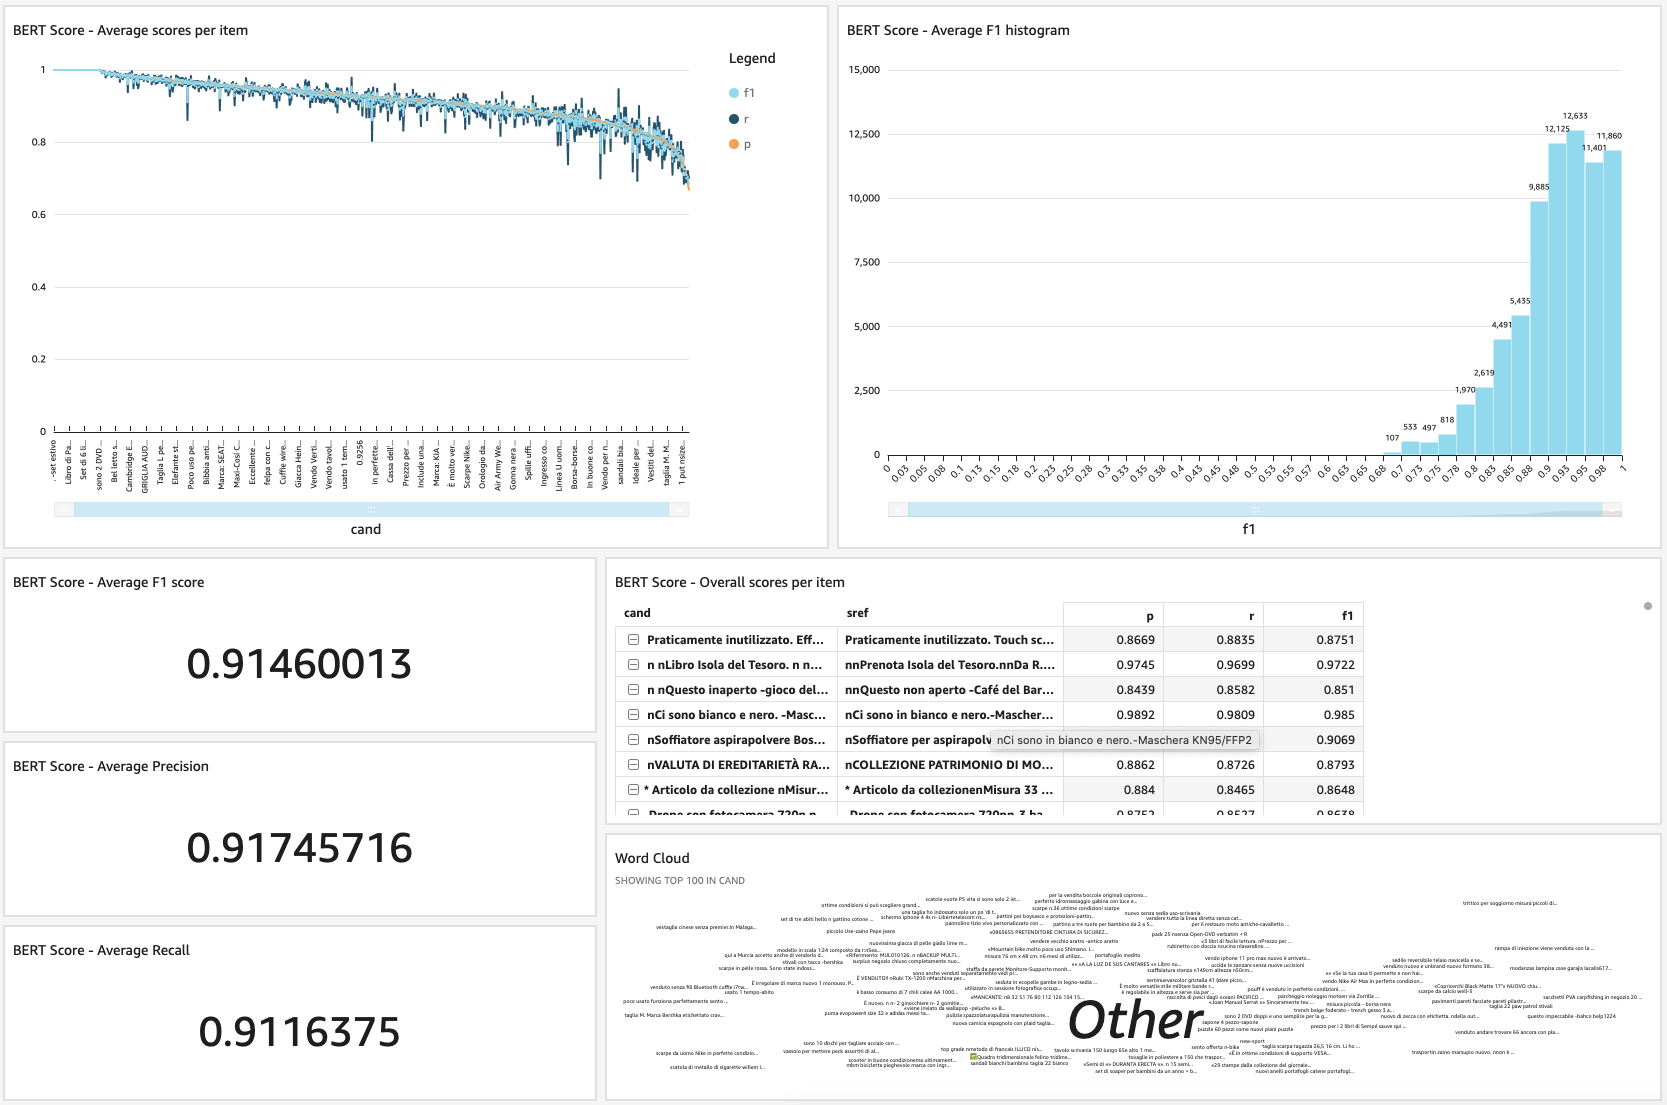Screen dimensions: 1667x1105
Task: Collapse the 'nSoffiatore aspirapolvere Bos...' row
Action: (633, 740)
